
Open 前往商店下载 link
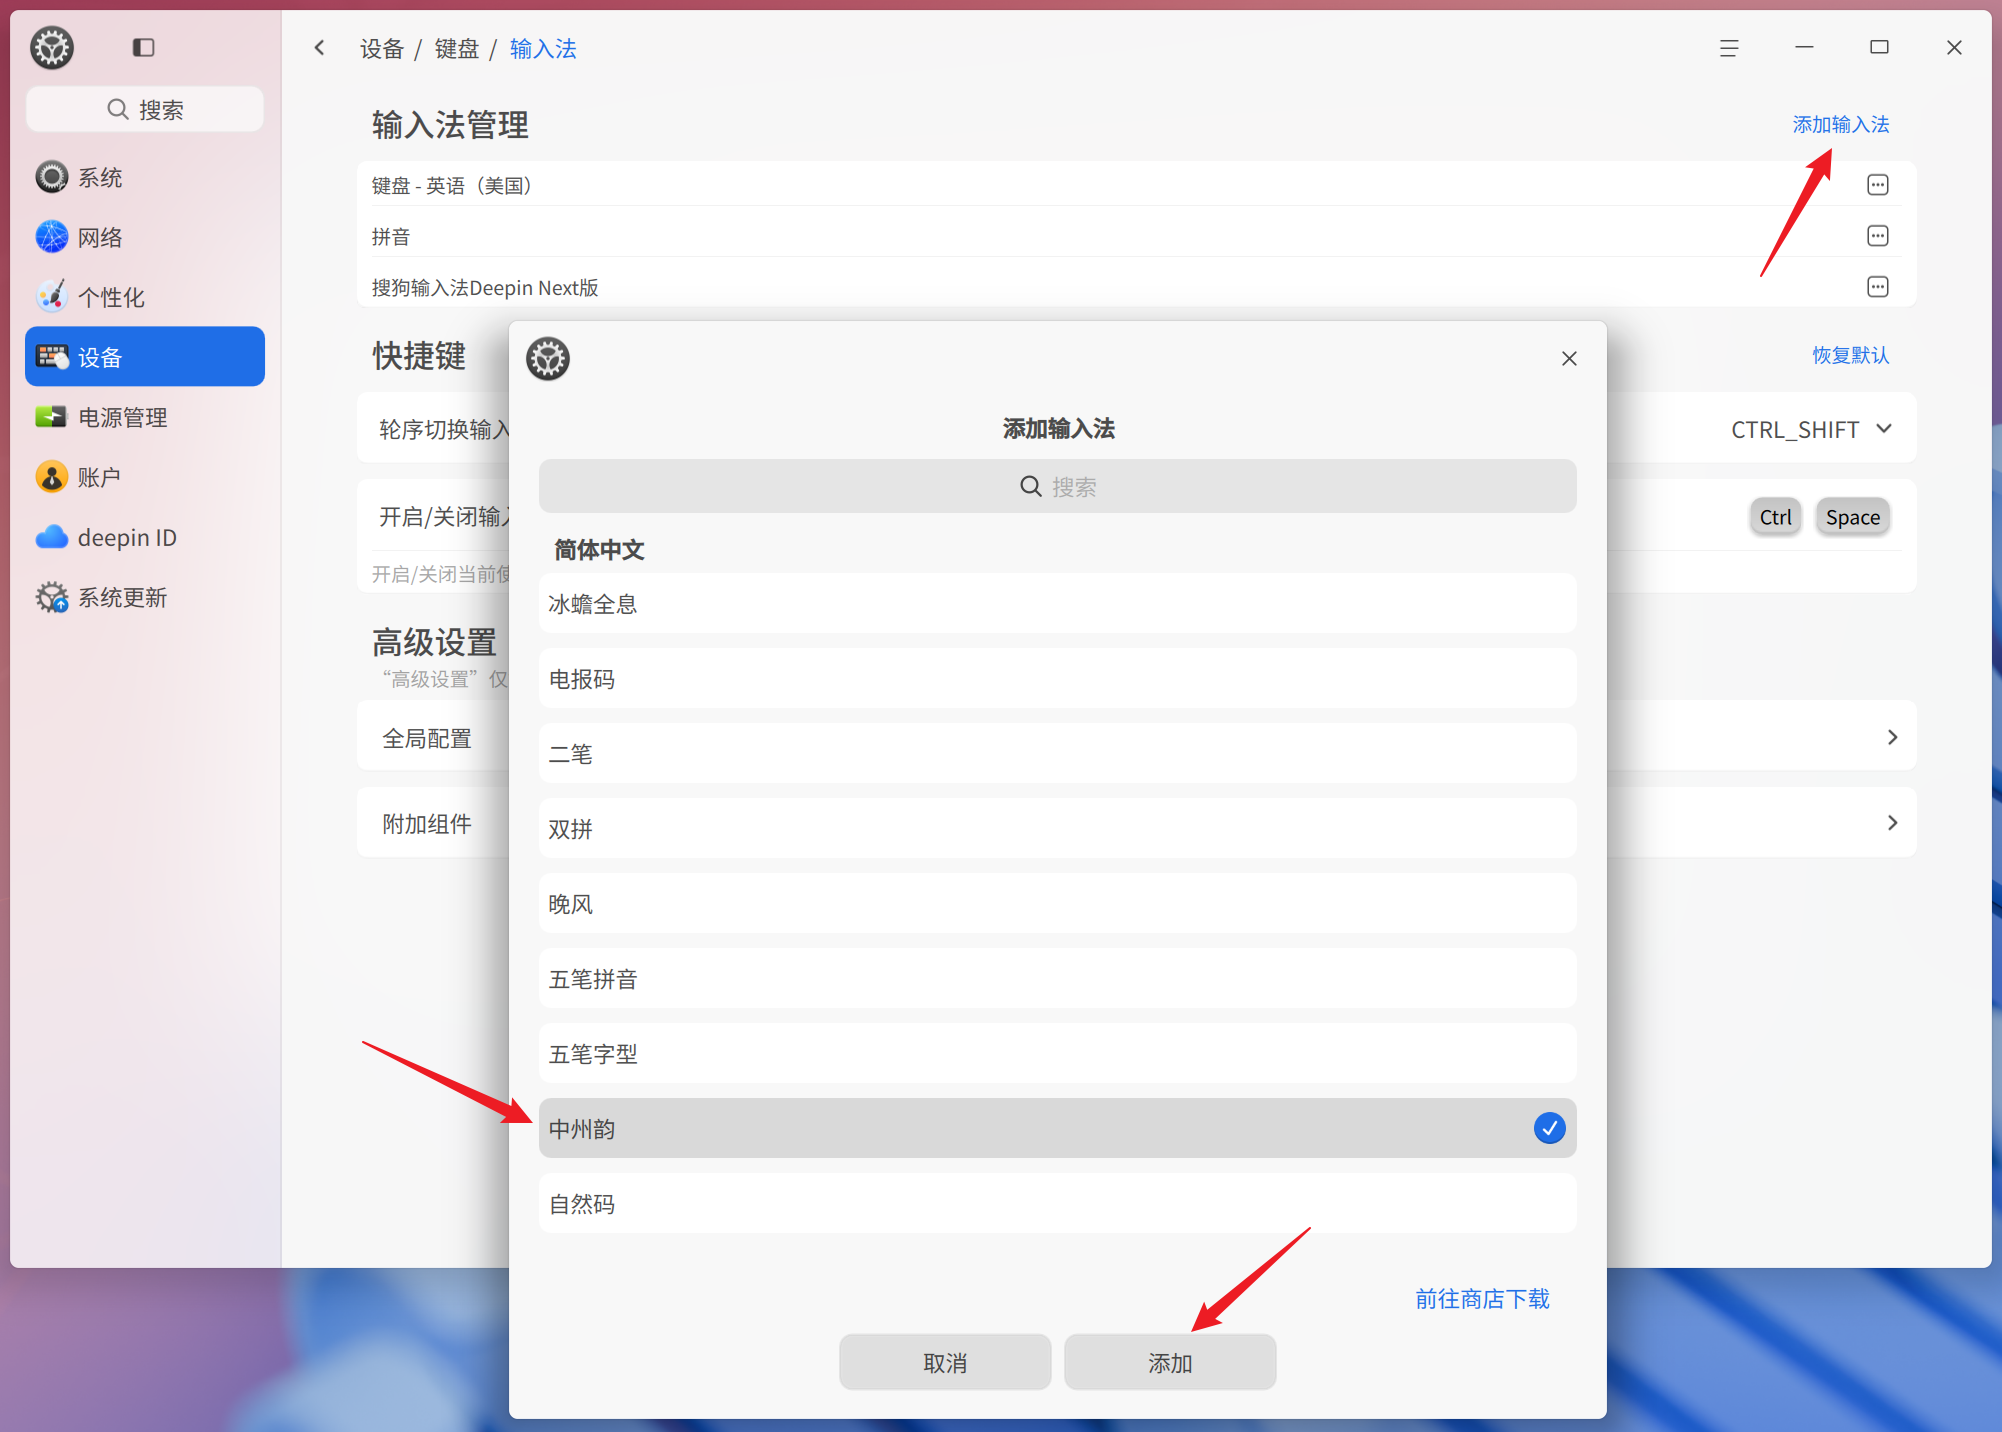click(x=1482, y=1299)
